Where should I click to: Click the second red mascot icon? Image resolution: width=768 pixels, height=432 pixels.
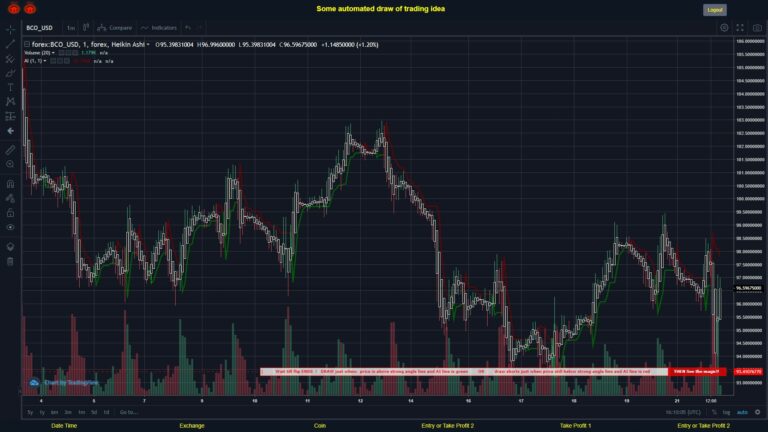30,8
